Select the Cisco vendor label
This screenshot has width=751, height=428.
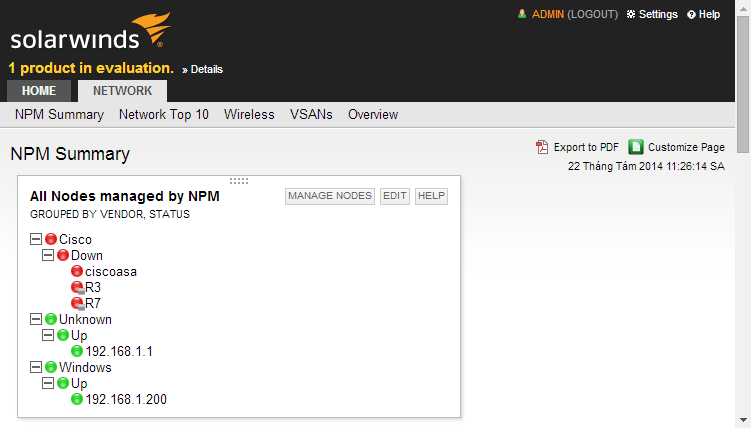point(75,239)
